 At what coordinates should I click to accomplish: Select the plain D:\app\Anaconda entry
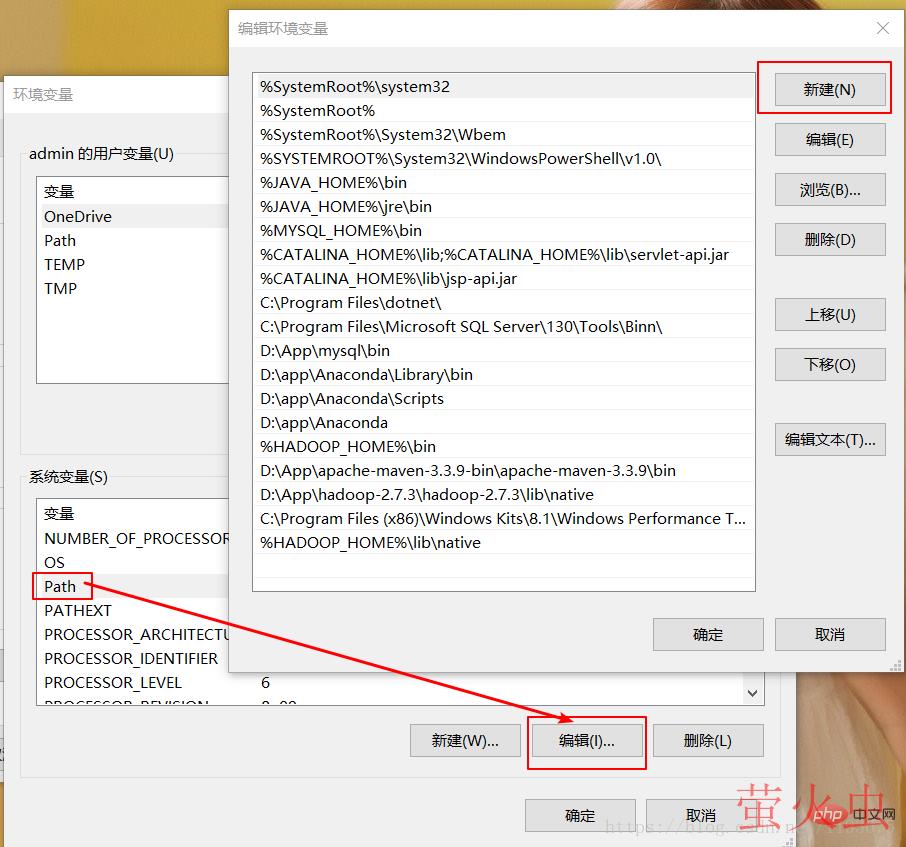(x=504, y=422)
